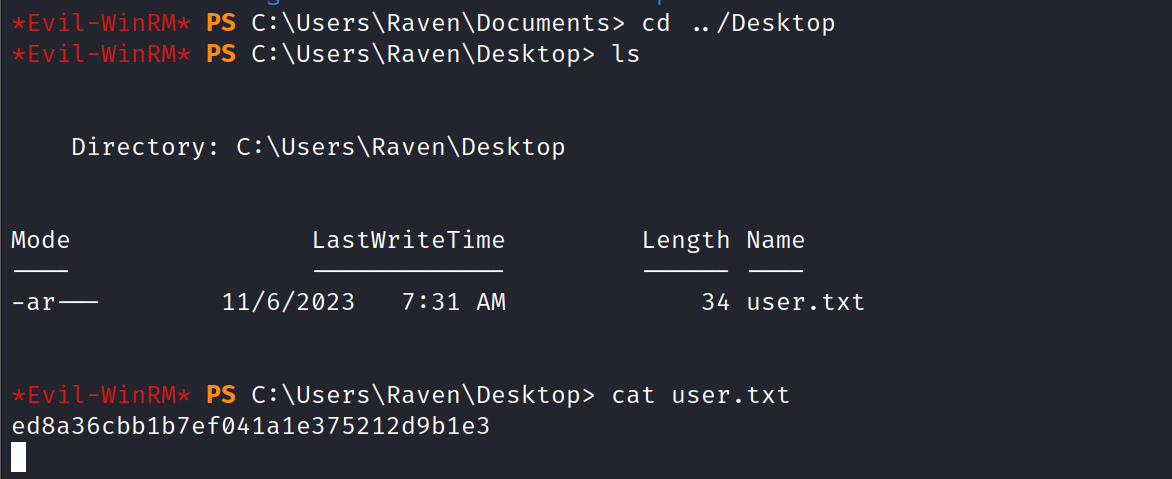Click the C:\Users\Raven\Documents> prompt path
Image resolution: width=1172 pixels, height=479 pixels.
click(438, 23)
